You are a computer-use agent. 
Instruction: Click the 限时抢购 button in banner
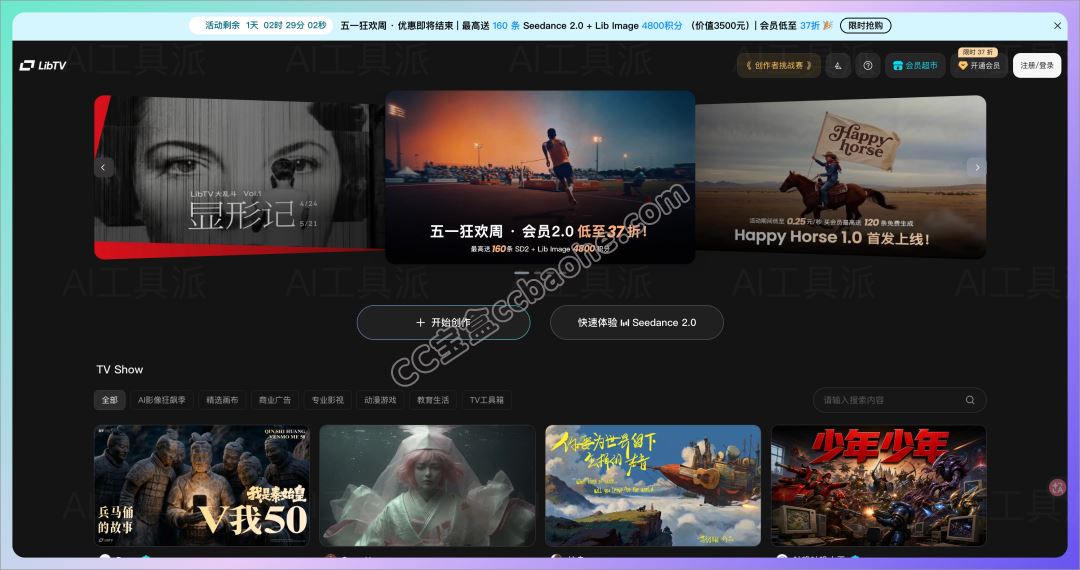[x=865, y=25]
